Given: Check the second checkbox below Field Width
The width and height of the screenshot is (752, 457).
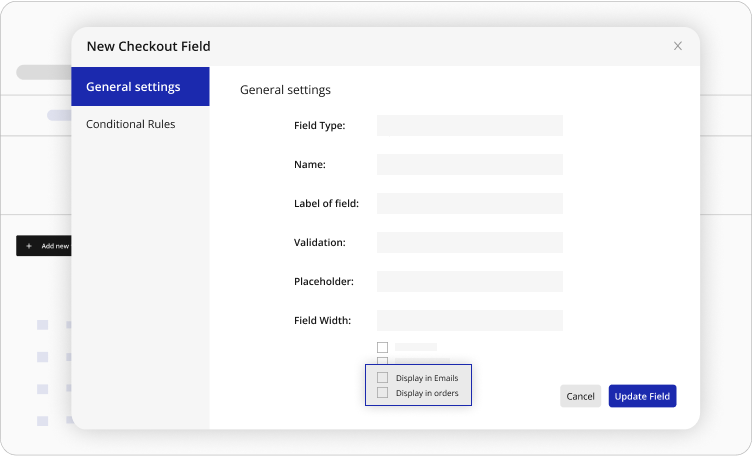Looking at the screenshot, I should point(382,360).
